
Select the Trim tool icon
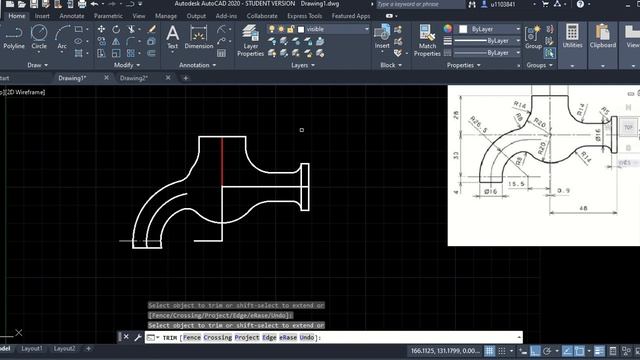point(131,29)
